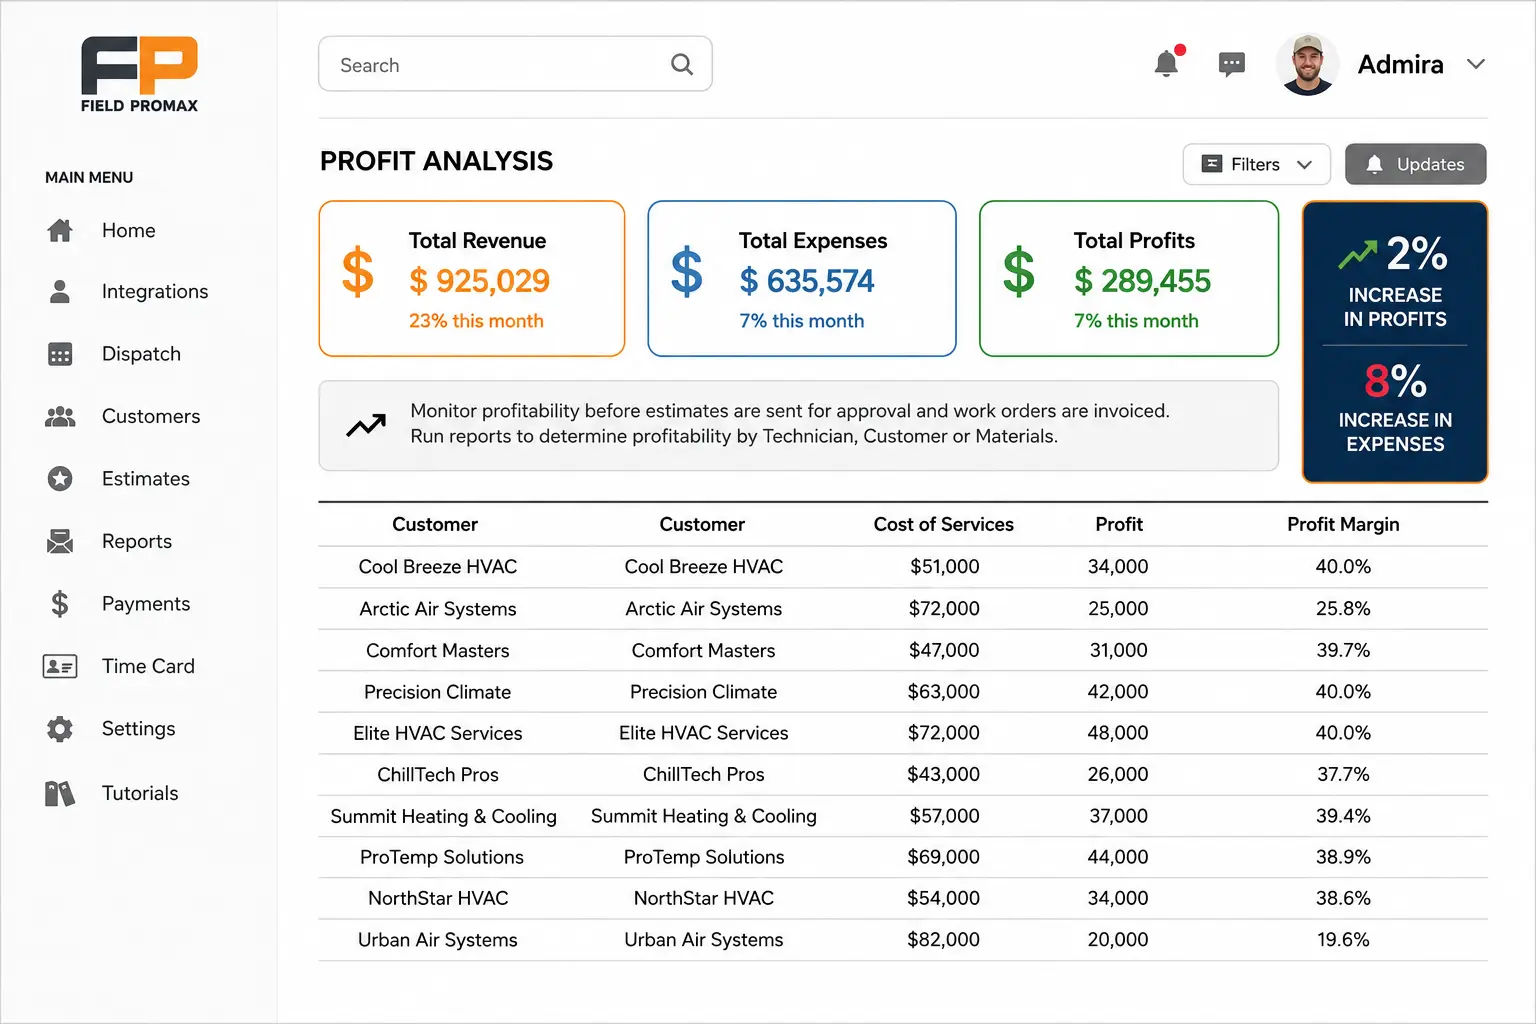Screen dimensions: 1536x1024
Task: Focus the Search input field
Action: (515, 64)
